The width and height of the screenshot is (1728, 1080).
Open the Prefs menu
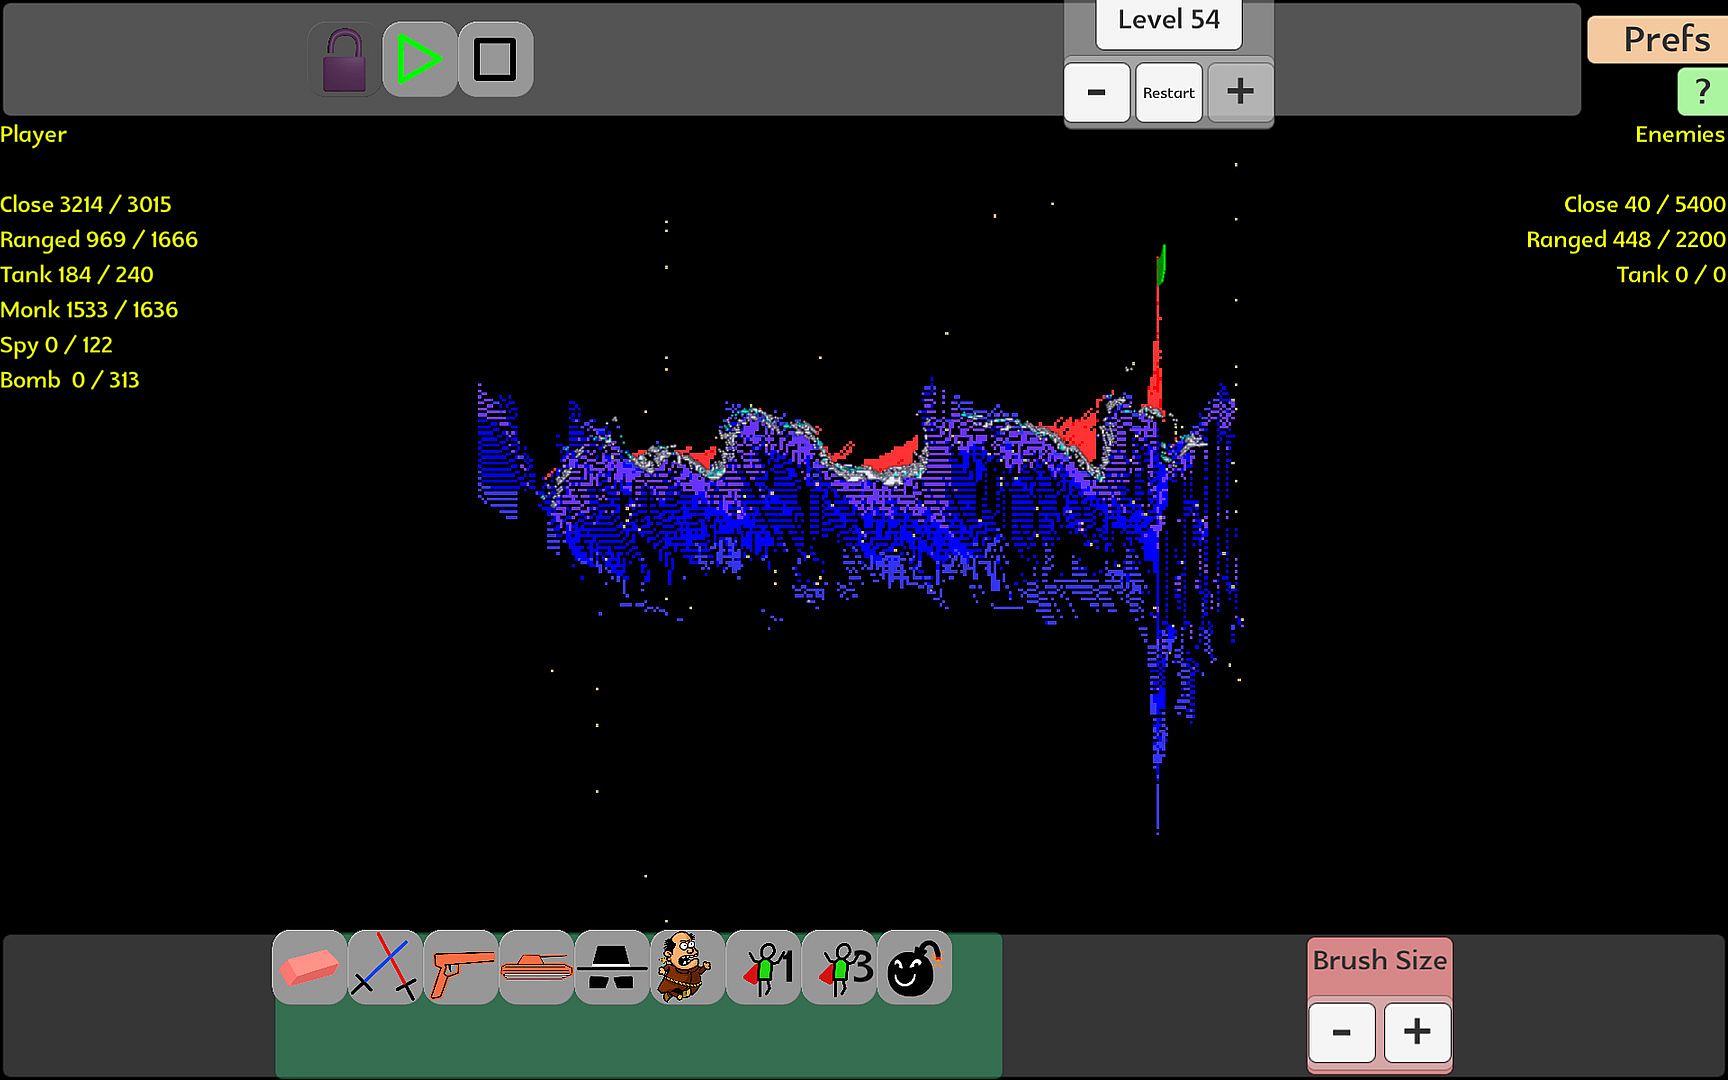pyautogui.click(x=1660, y=39)
